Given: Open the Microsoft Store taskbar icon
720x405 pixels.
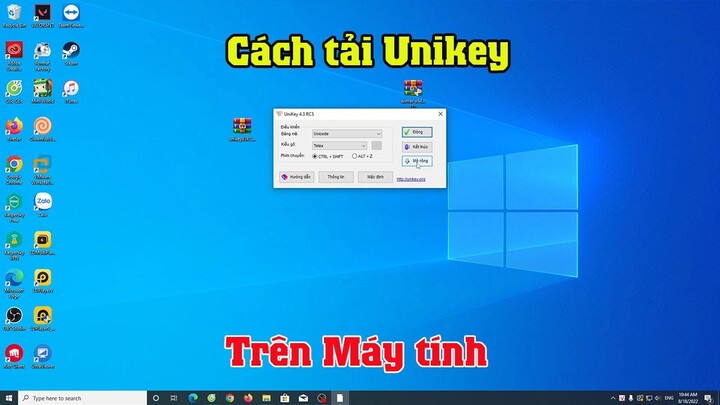Looking at the screenshot, I should [x=285, y=398].
